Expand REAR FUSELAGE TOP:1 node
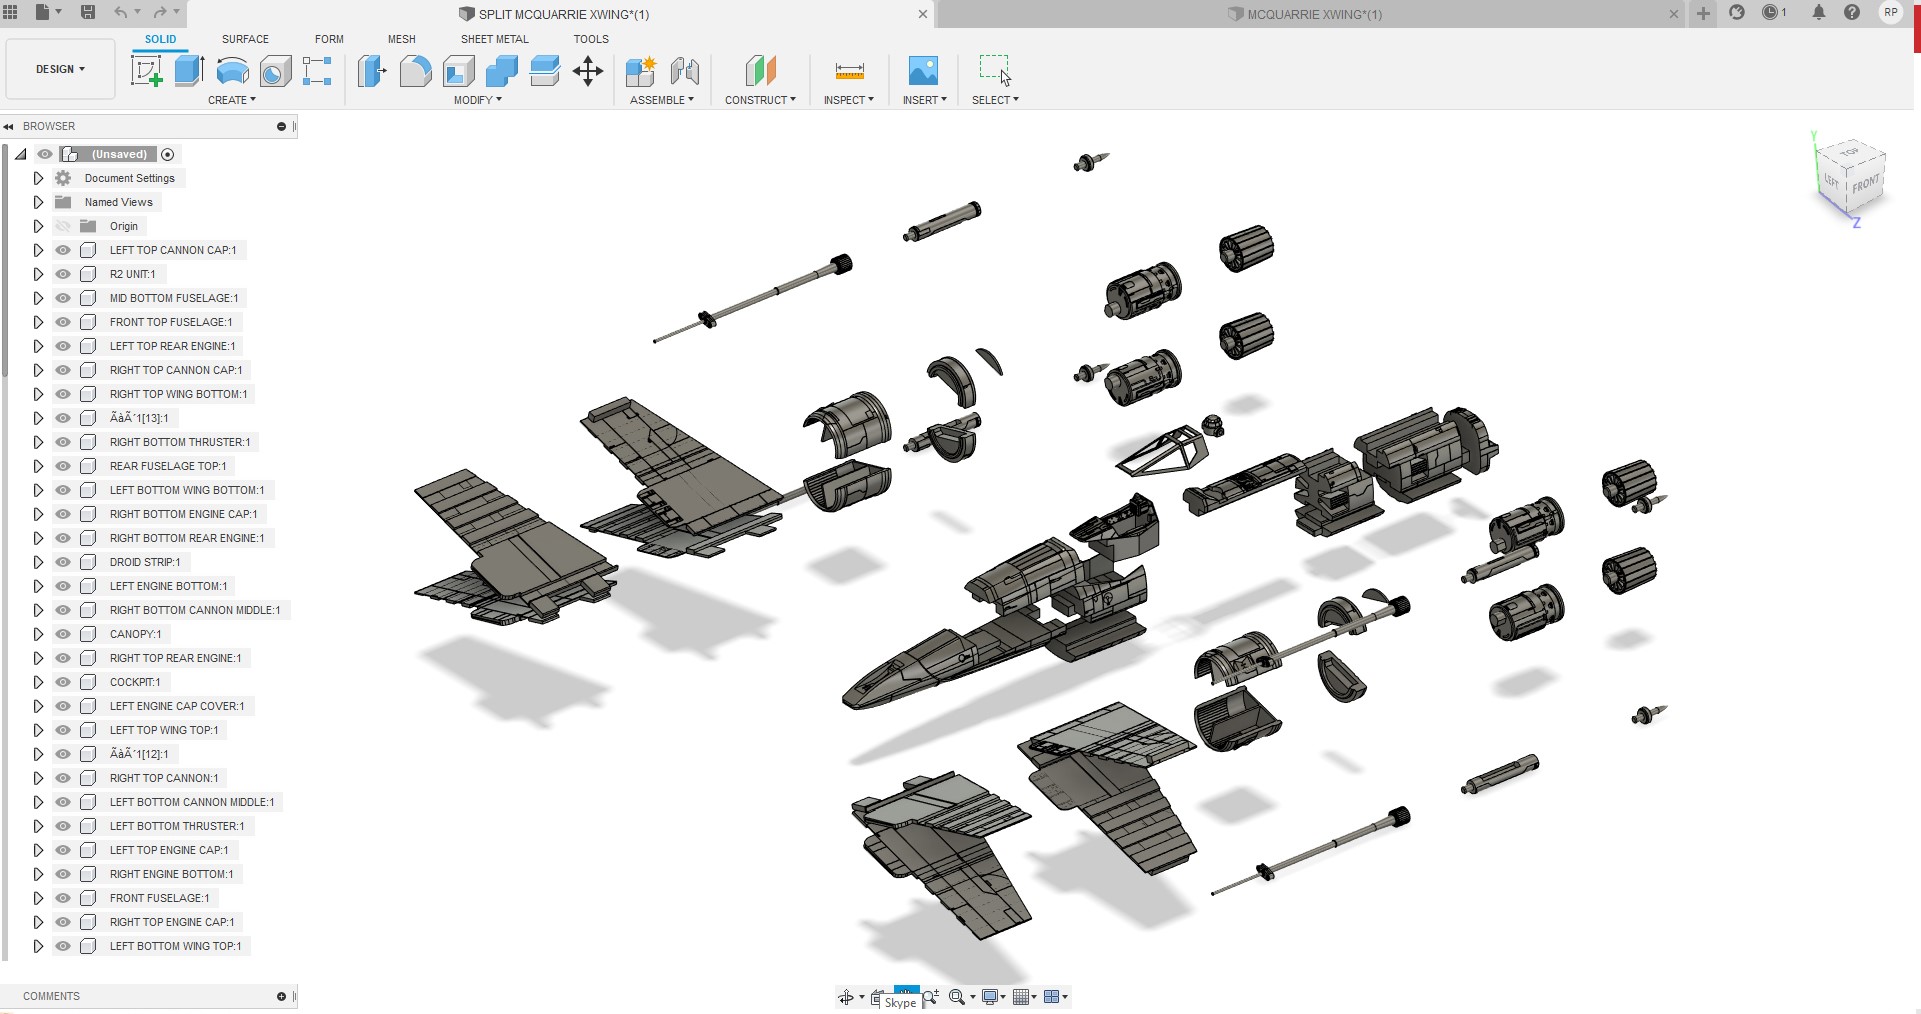 pyautogui.click(x=38, y=466)
